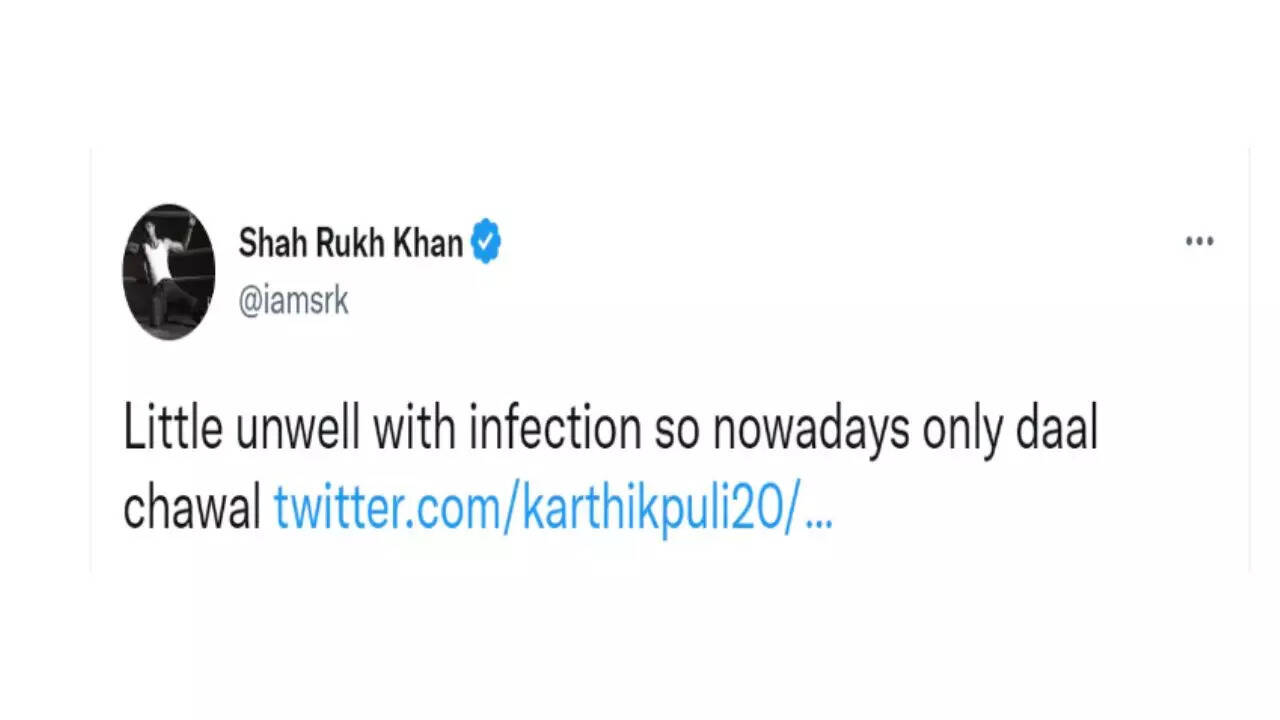Click the word 'infection' in the tweet
Screen dimensions: 1280x720
pyautogui.click(x=555, y=430)
